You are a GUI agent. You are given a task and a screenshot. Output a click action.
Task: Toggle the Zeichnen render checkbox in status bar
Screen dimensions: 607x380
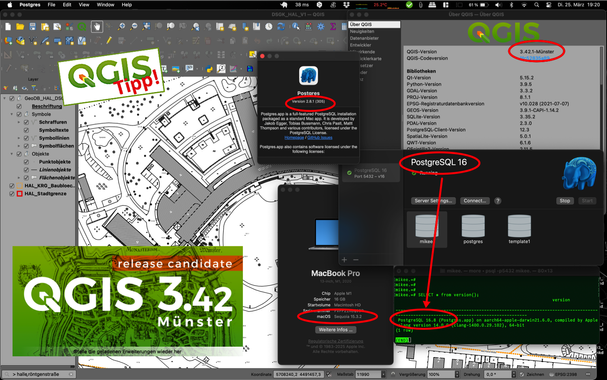coord(522,374)
